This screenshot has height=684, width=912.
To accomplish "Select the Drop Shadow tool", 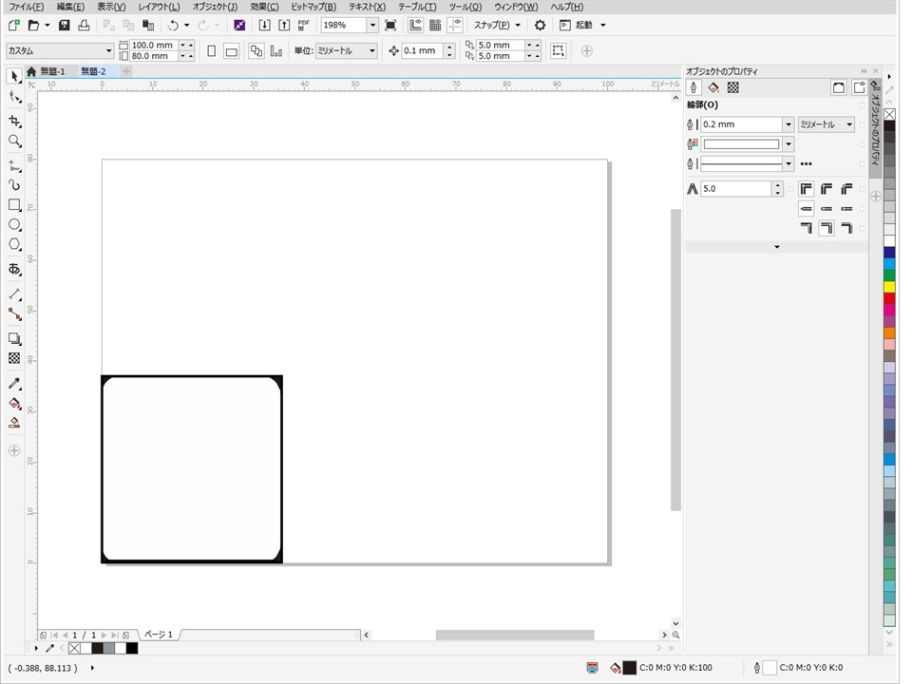I will coord(15,339).
